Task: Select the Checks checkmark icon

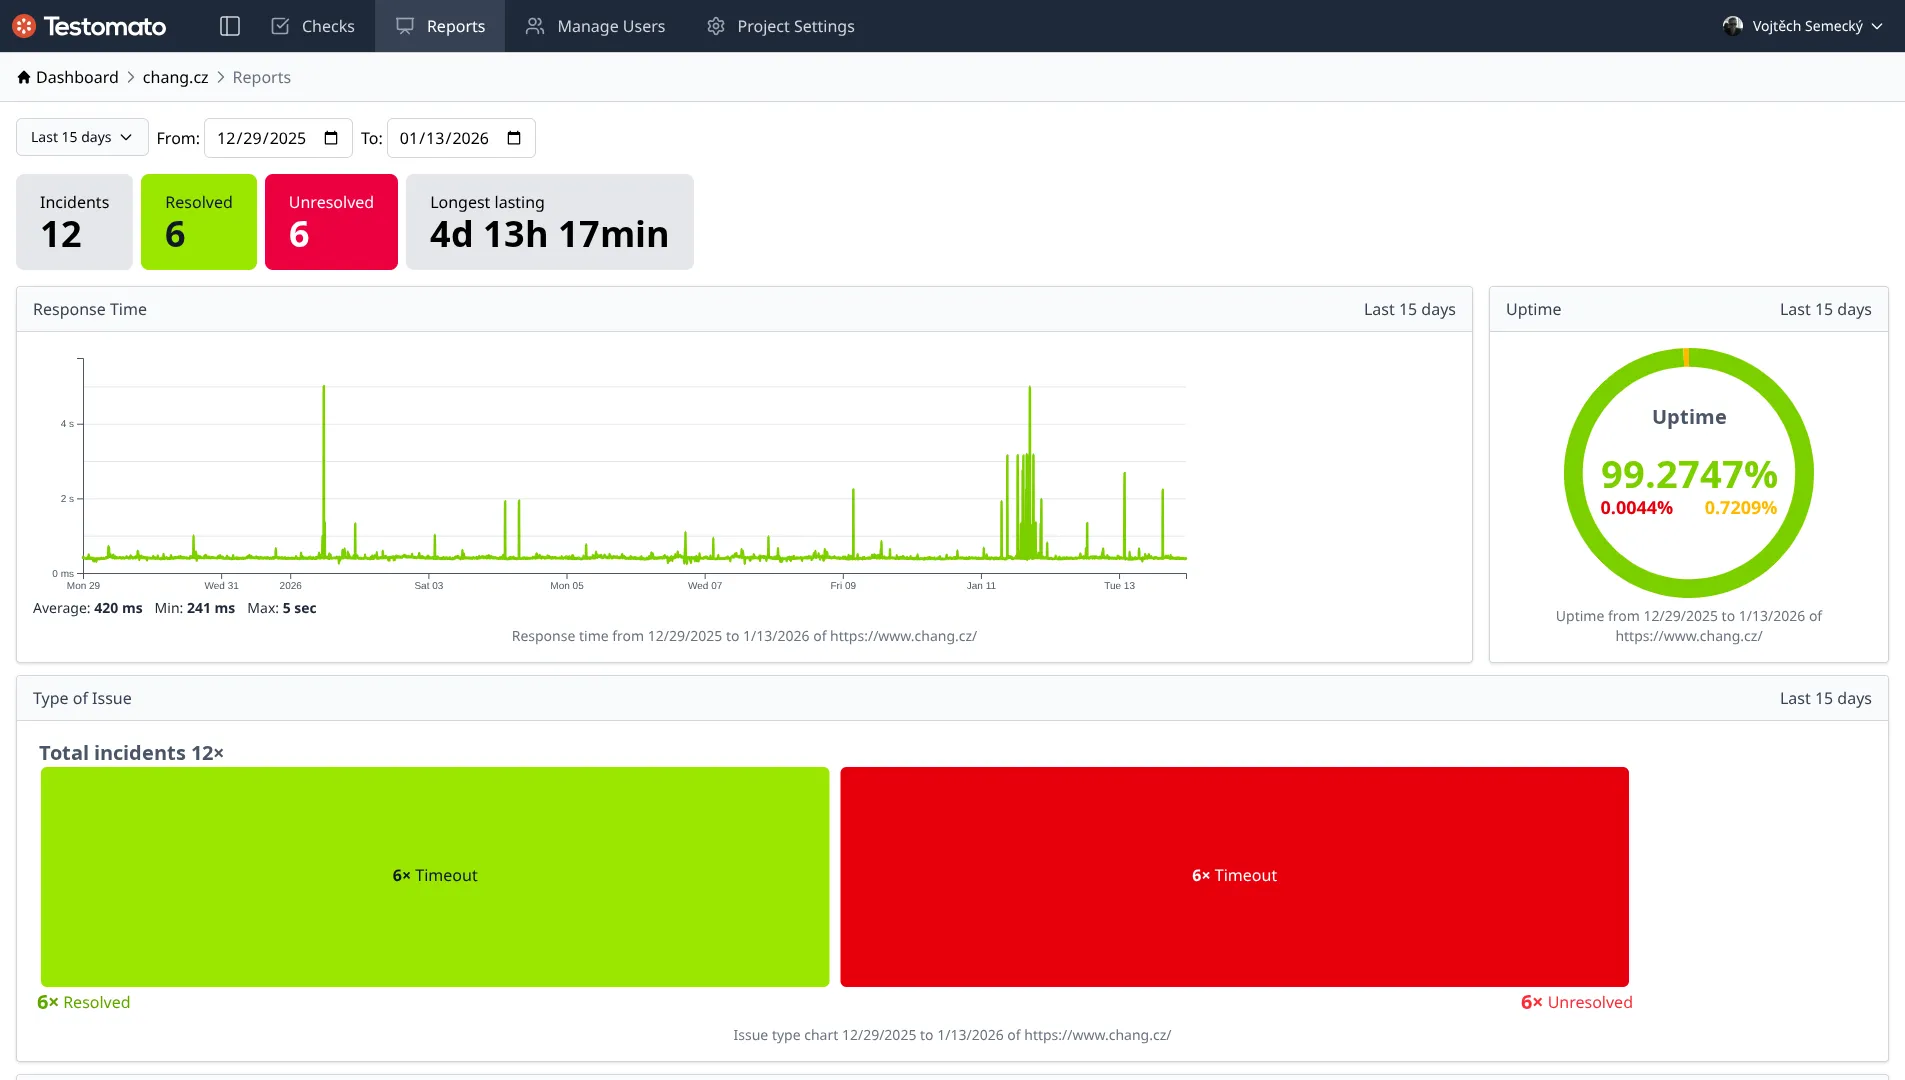Action: (x=281, y=26)
